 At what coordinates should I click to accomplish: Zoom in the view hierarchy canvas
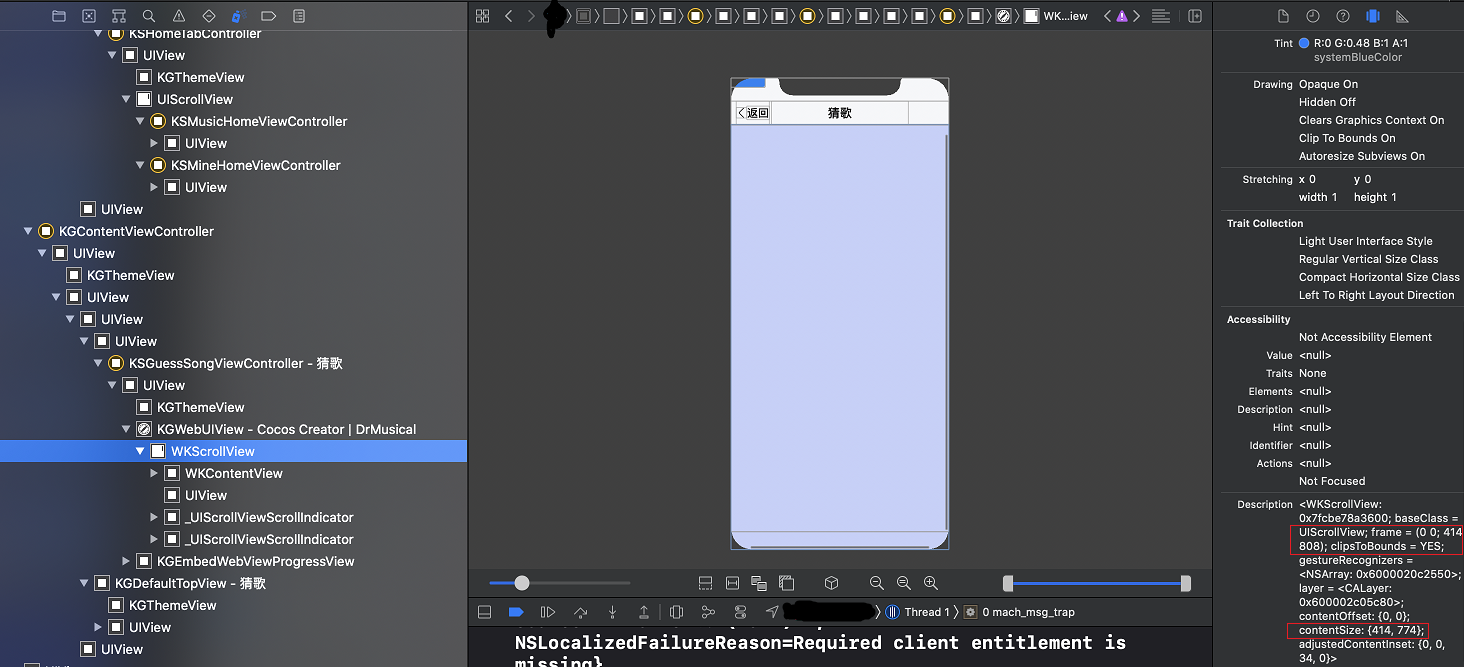[931, 583]
